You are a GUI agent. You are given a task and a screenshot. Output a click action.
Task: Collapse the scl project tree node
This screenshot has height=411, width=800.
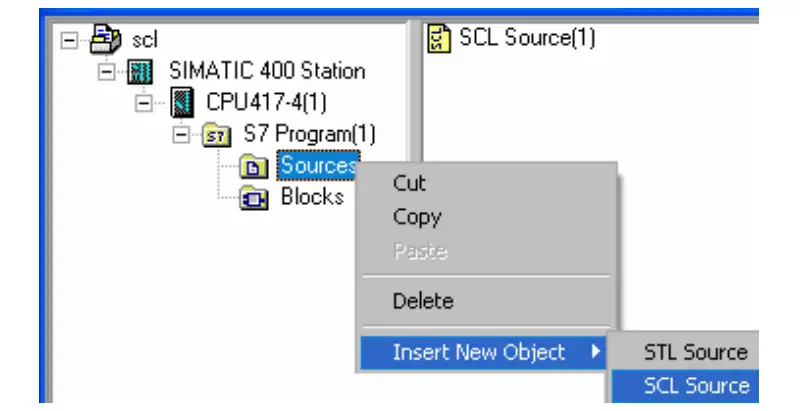[69, 40]
